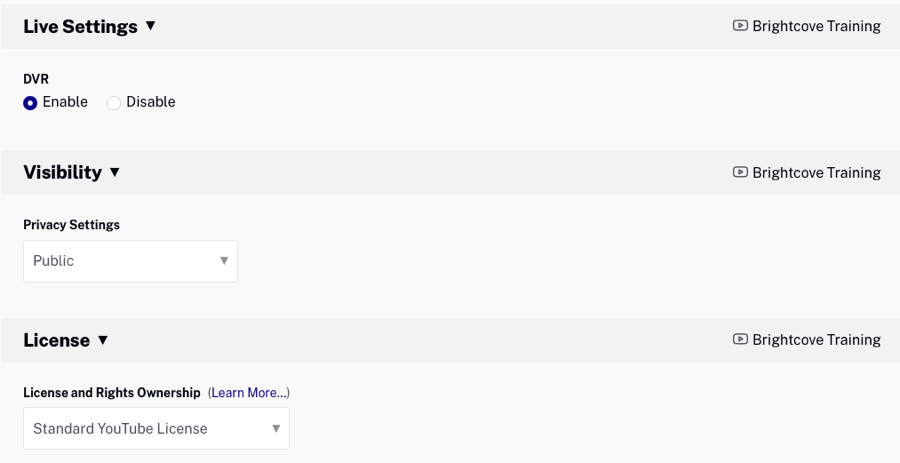Image resolution: width=900 pixels, height=463 pixels.
Task: Click the arrow on the License dropdown
Action: [x=276, y=429]
